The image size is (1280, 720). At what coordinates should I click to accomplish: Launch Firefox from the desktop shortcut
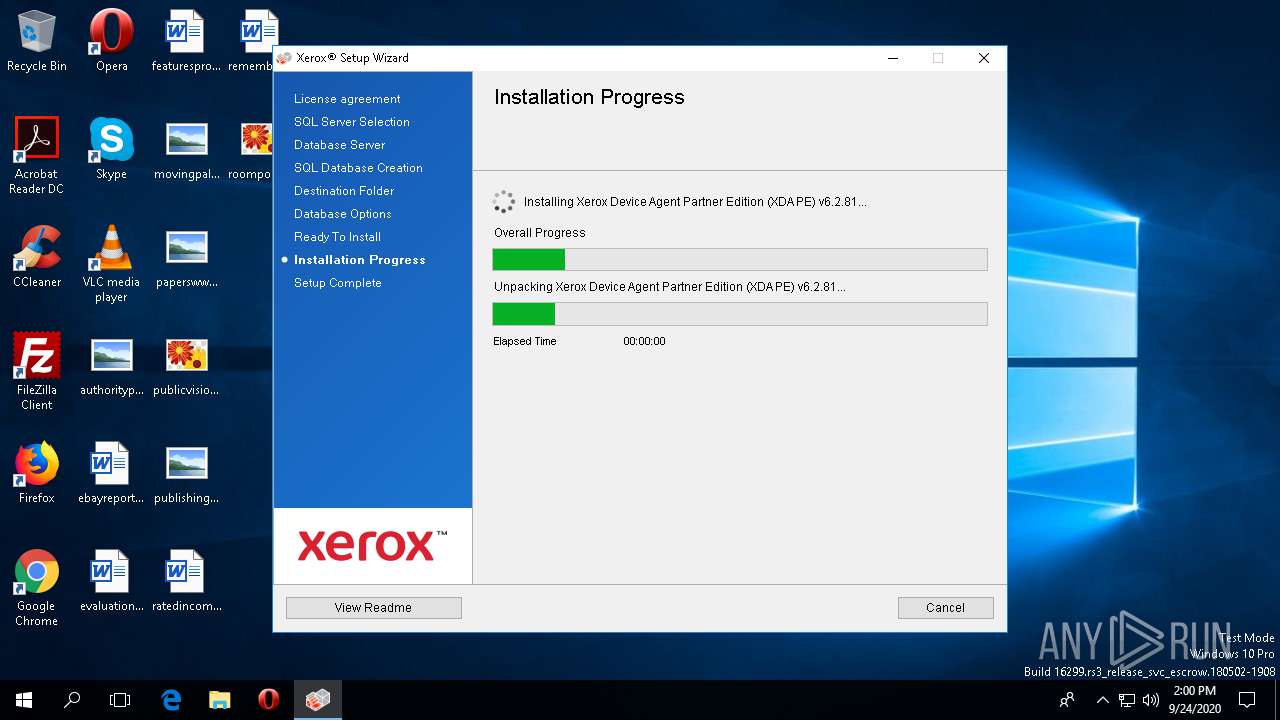[x=37, y=473]
